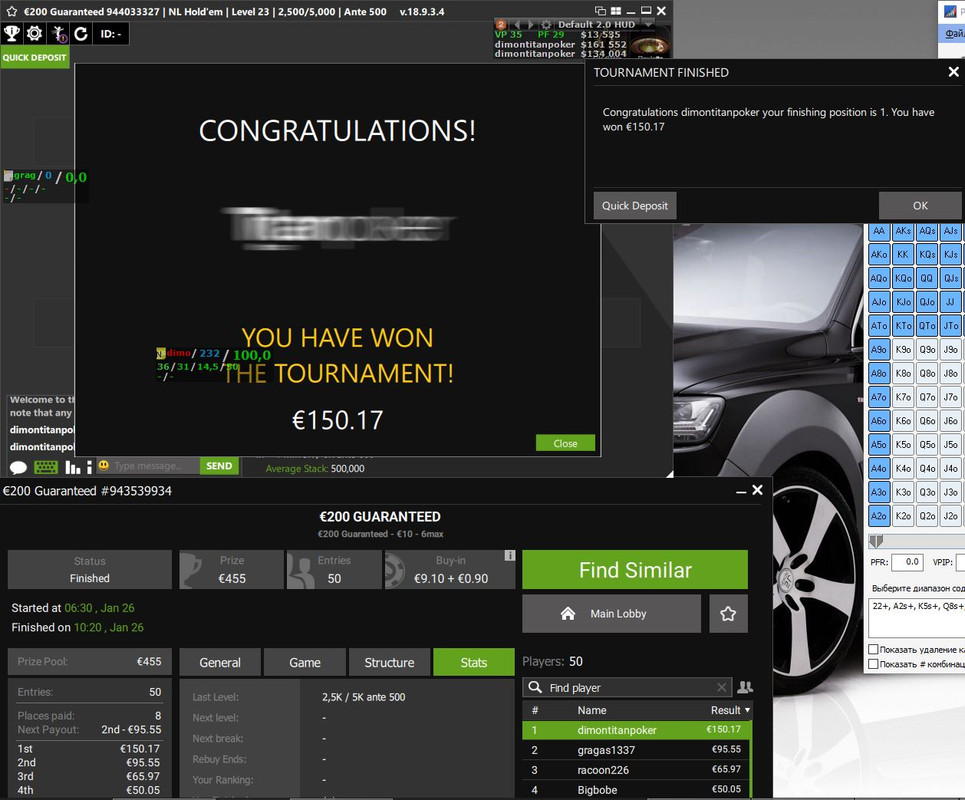The height and width of the screenshot is (800, 965).
Task: Open the chat bubble icon
Action: 18,467
